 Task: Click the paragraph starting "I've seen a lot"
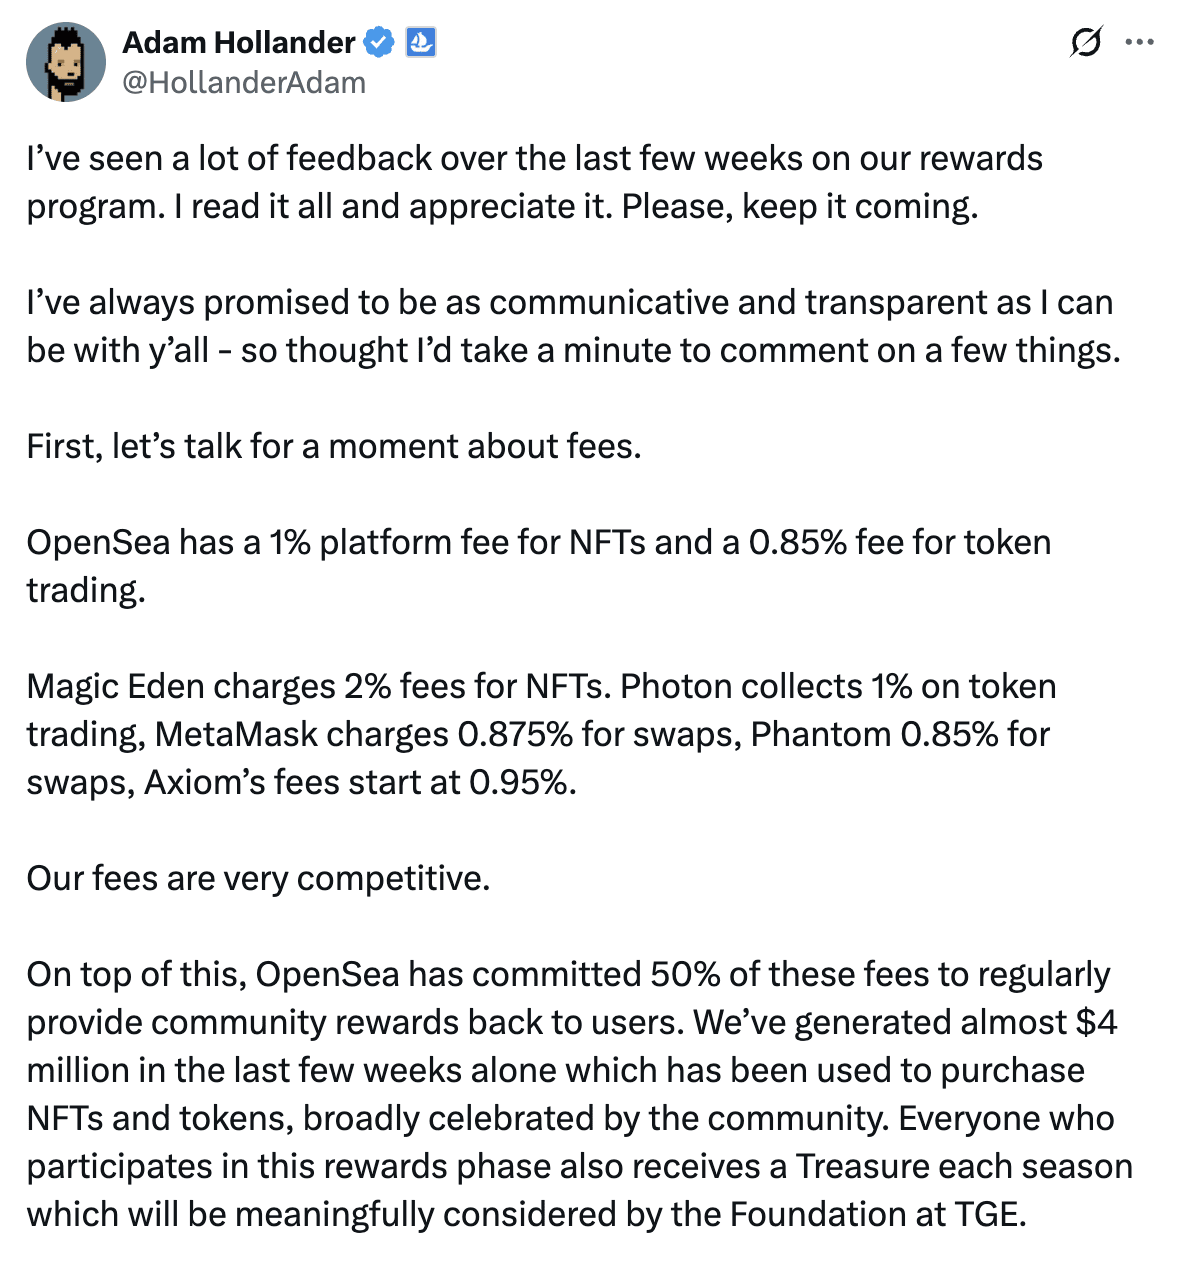(534, 159)
